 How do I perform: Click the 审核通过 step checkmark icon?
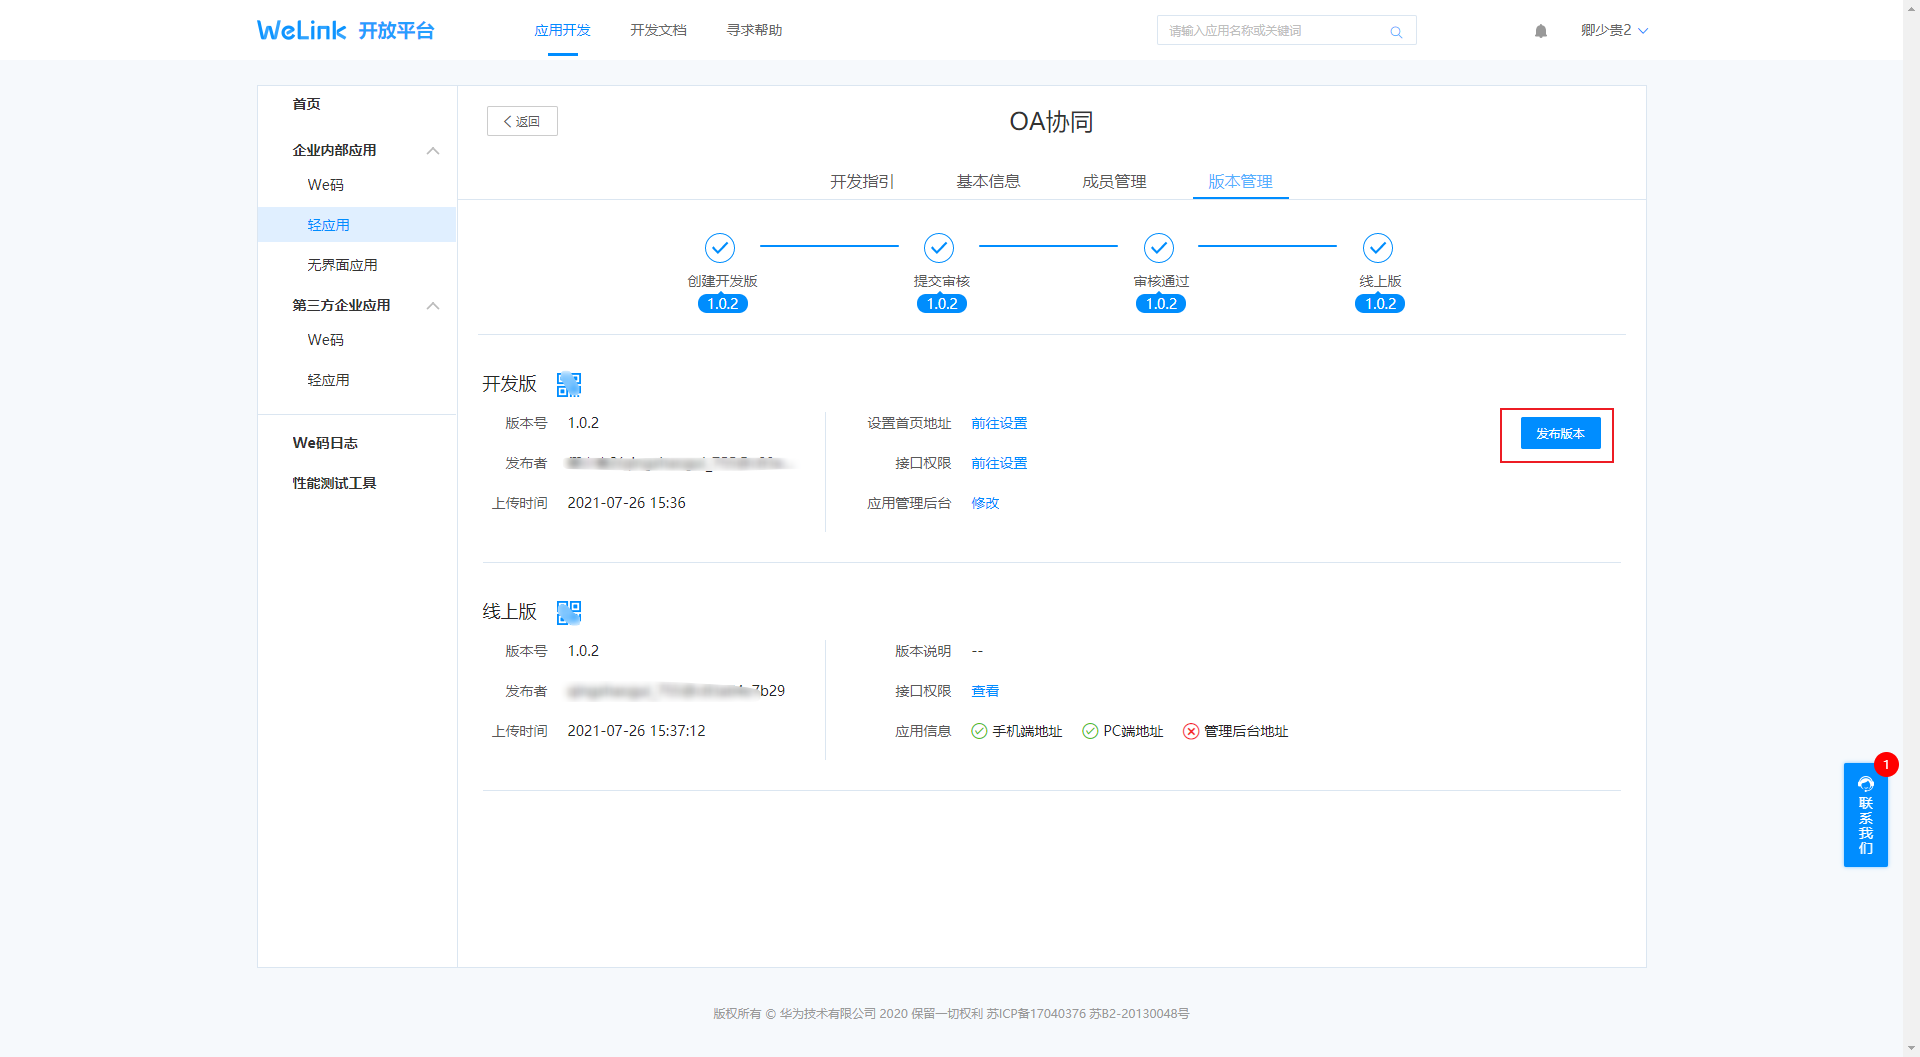1159,247
